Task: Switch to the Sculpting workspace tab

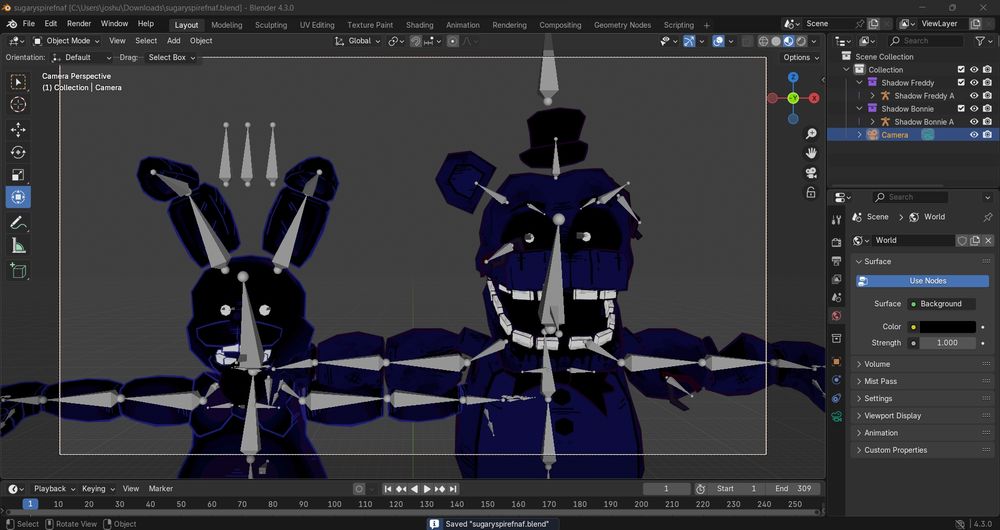Action: pyautogui.click(x=270, y=25)
